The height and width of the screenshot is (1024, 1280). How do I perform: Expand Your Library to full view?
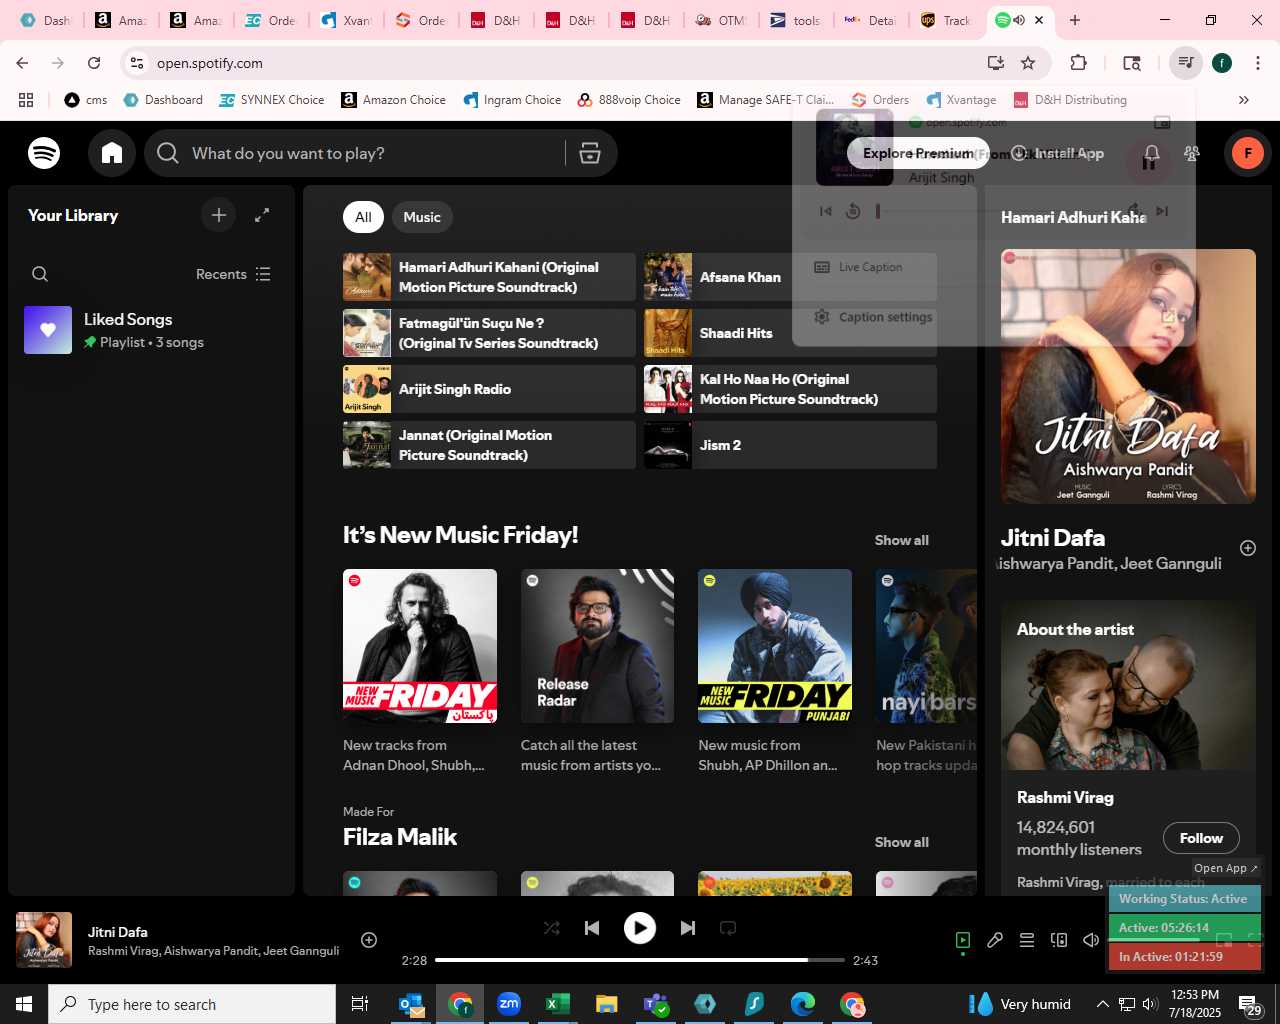pyautogui.click(x=262, y=215)
